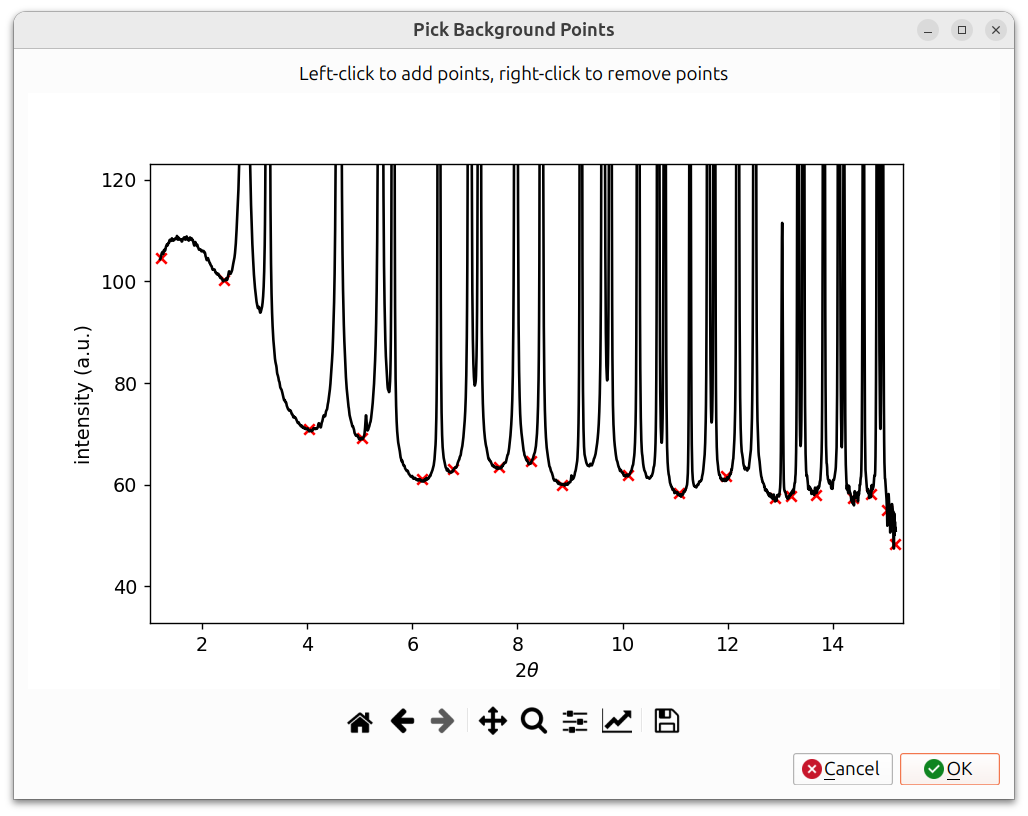Click the red background marker near 2θ 11.1
This screenshot has width=1028, height=816.
click(679, 494)
